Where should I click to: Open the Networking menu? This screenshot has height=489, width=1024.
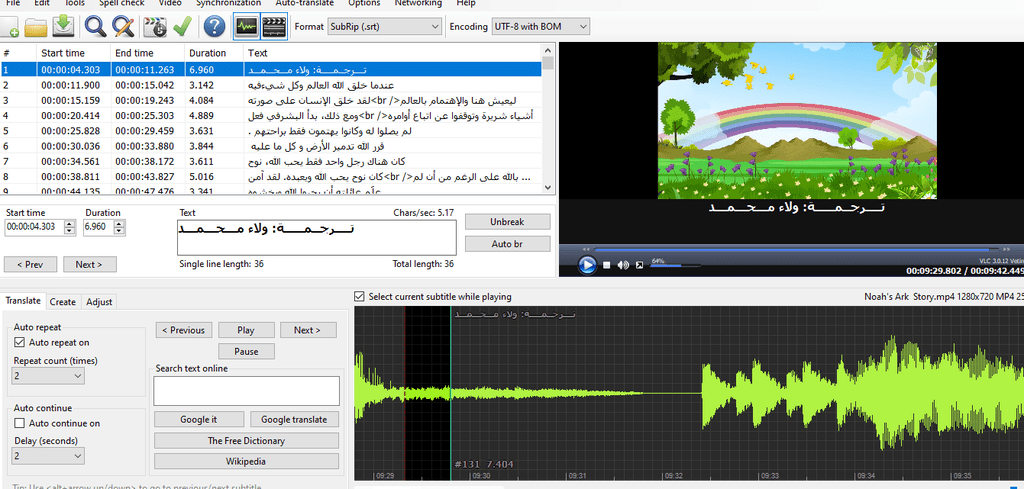coord(418,3)
